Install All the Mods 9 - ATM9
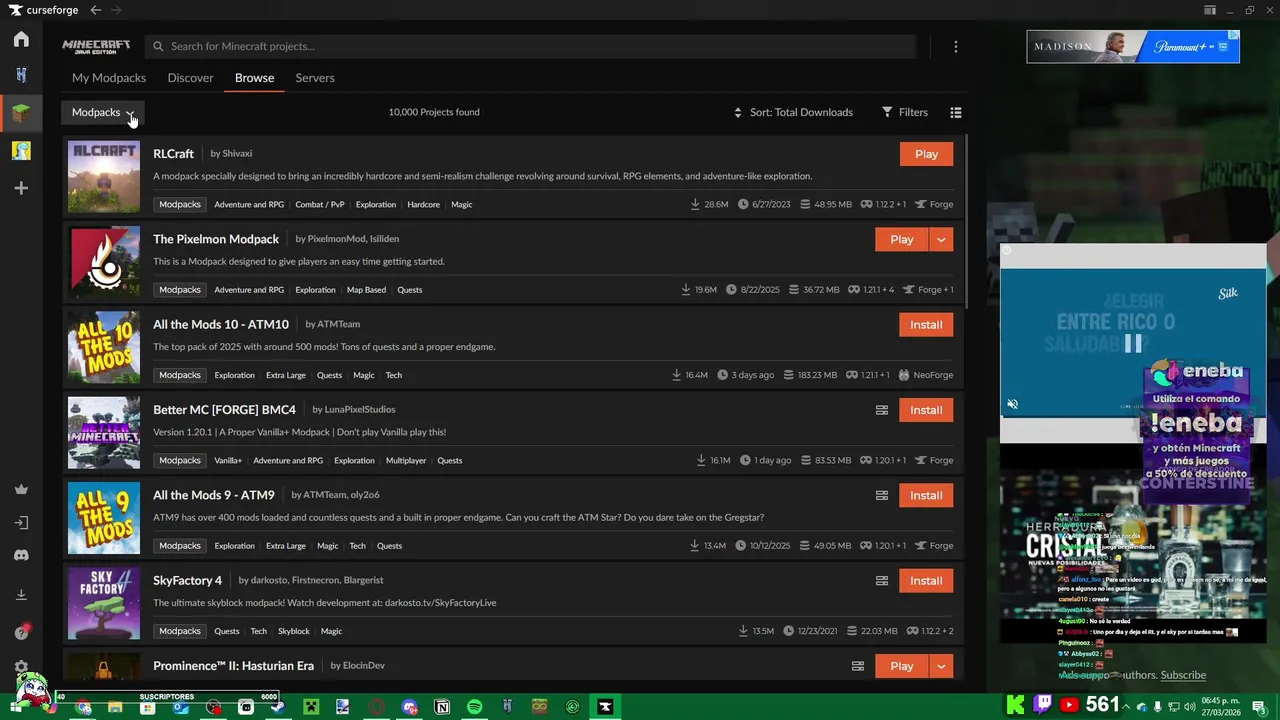This screenshot has width=1280, height=720. point(926,495)
